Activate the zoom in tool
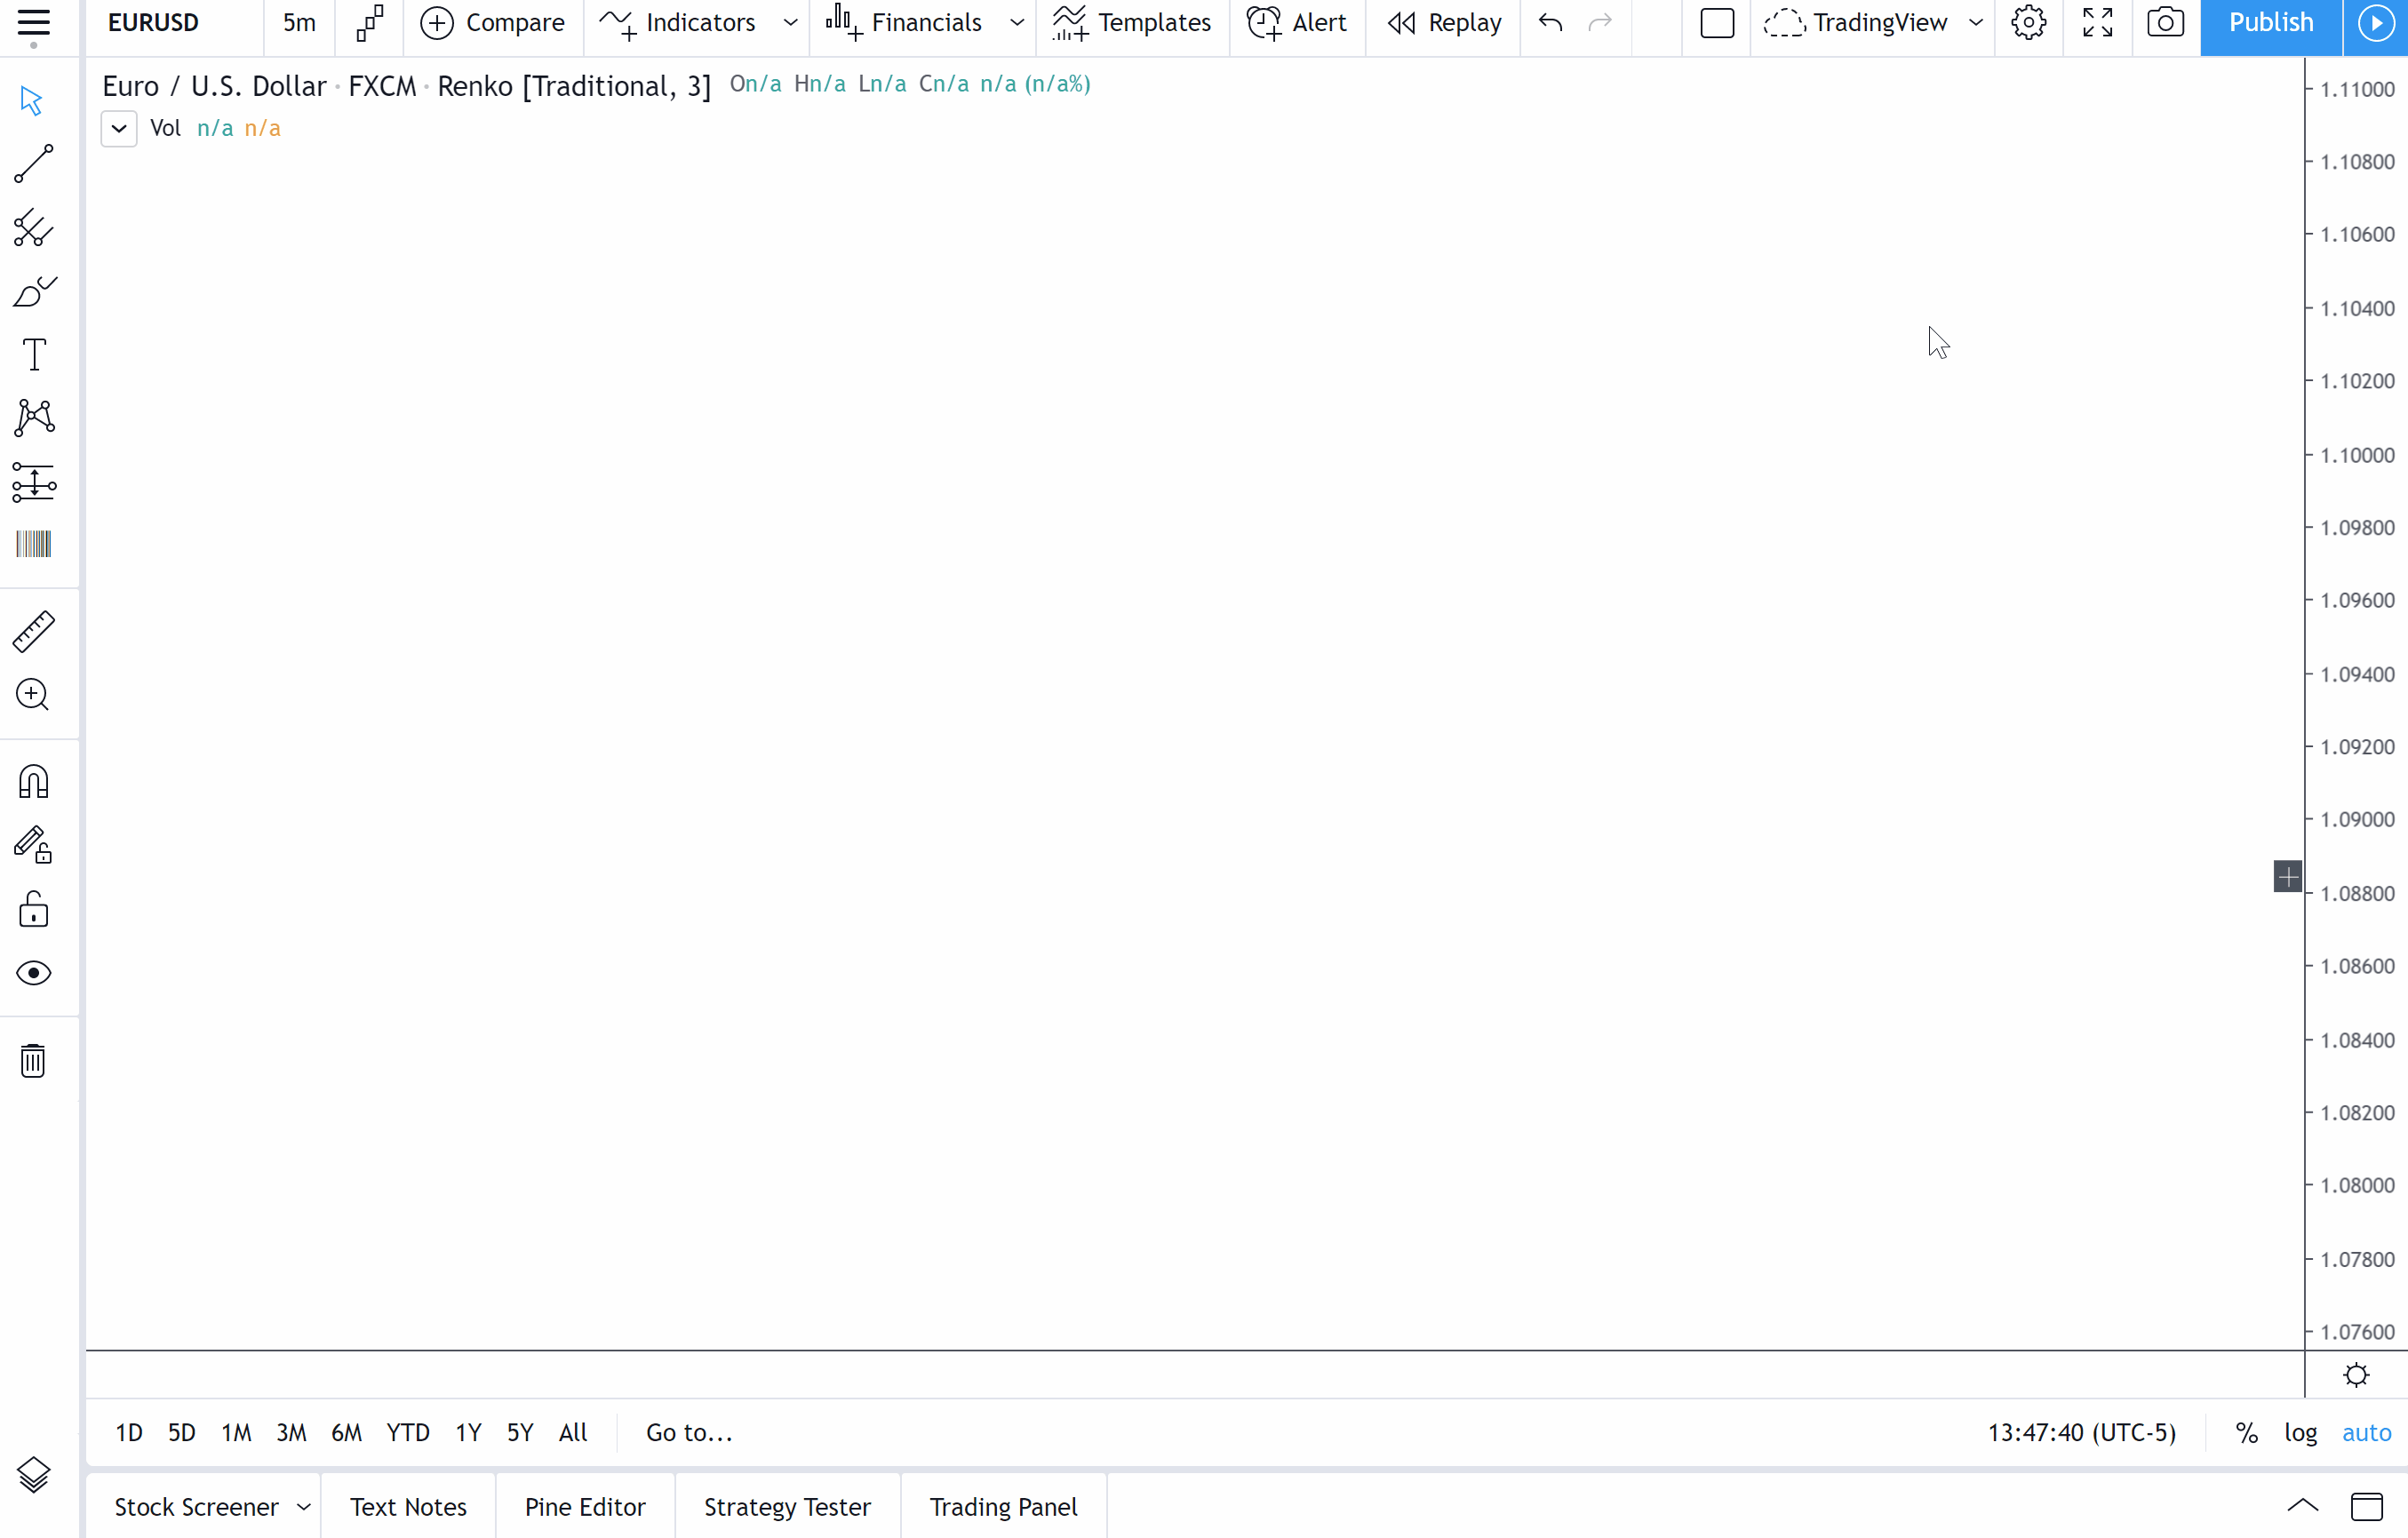This screenshot has width=2408, height=1538. tap(33, 695)
